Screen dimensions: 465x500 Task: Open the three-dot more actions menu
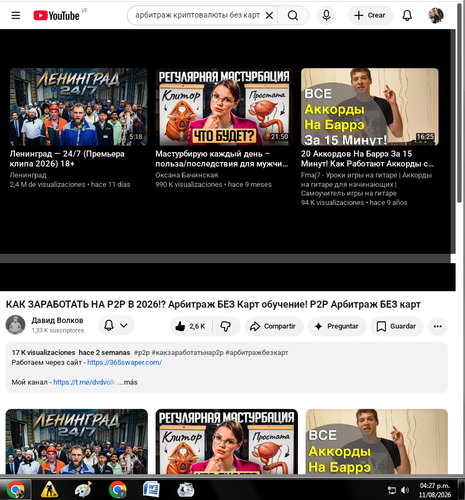(x=438, y=326)
